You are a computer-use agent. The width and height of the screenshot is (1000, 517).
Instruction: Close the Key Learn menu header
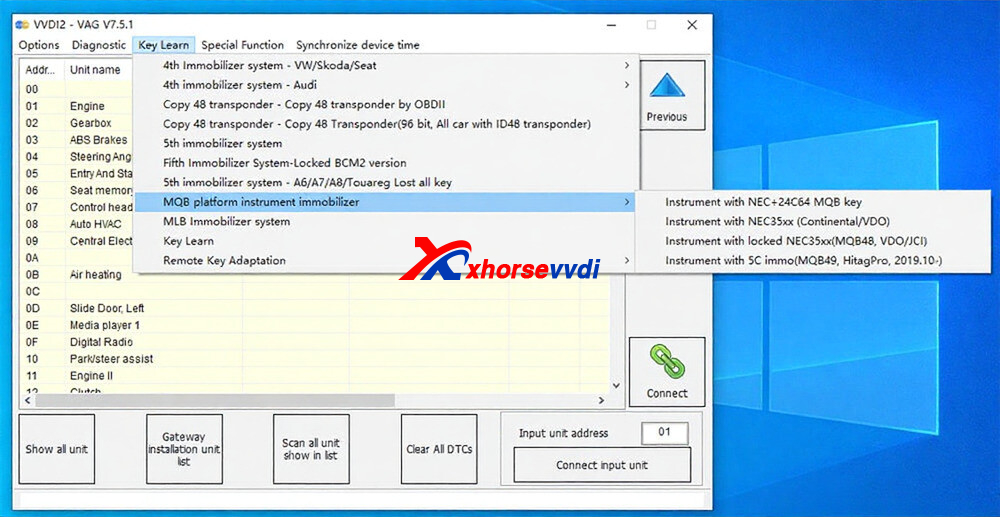164,45
